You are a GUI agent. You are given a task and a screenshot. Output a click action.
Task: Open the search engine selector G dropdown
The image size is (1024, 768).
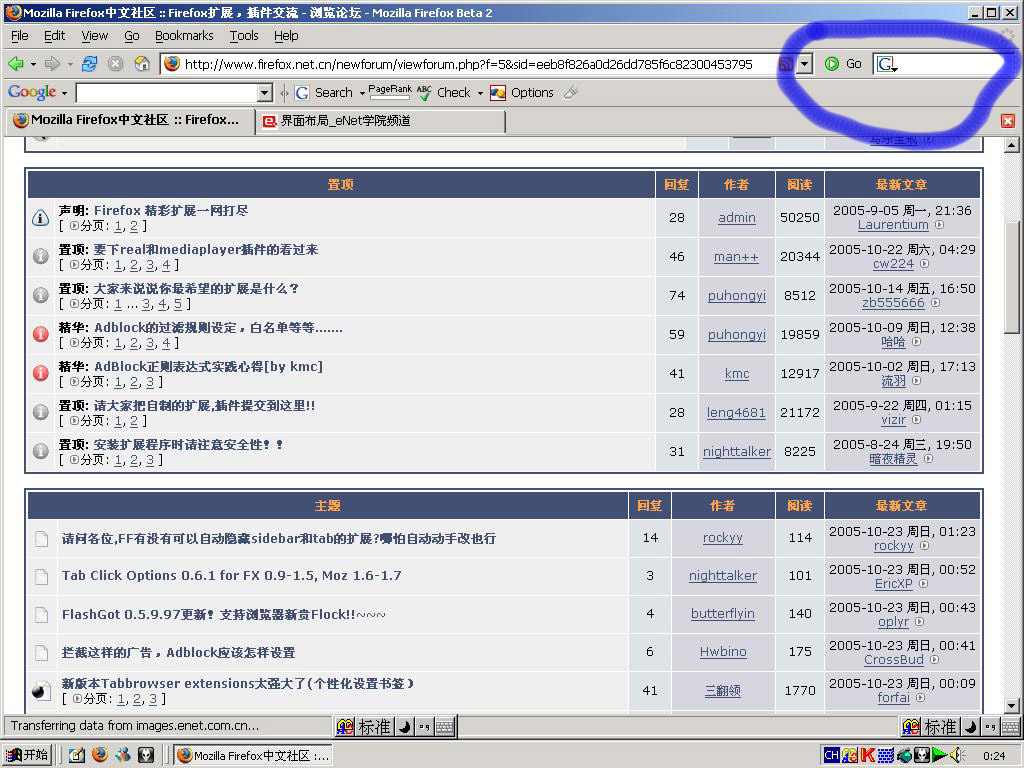[887, 64]
